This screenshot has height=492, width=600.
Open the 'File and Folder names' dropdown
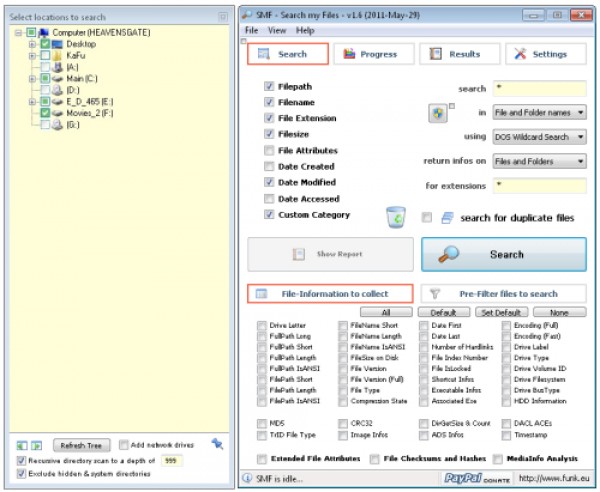(x=539, y=112)
